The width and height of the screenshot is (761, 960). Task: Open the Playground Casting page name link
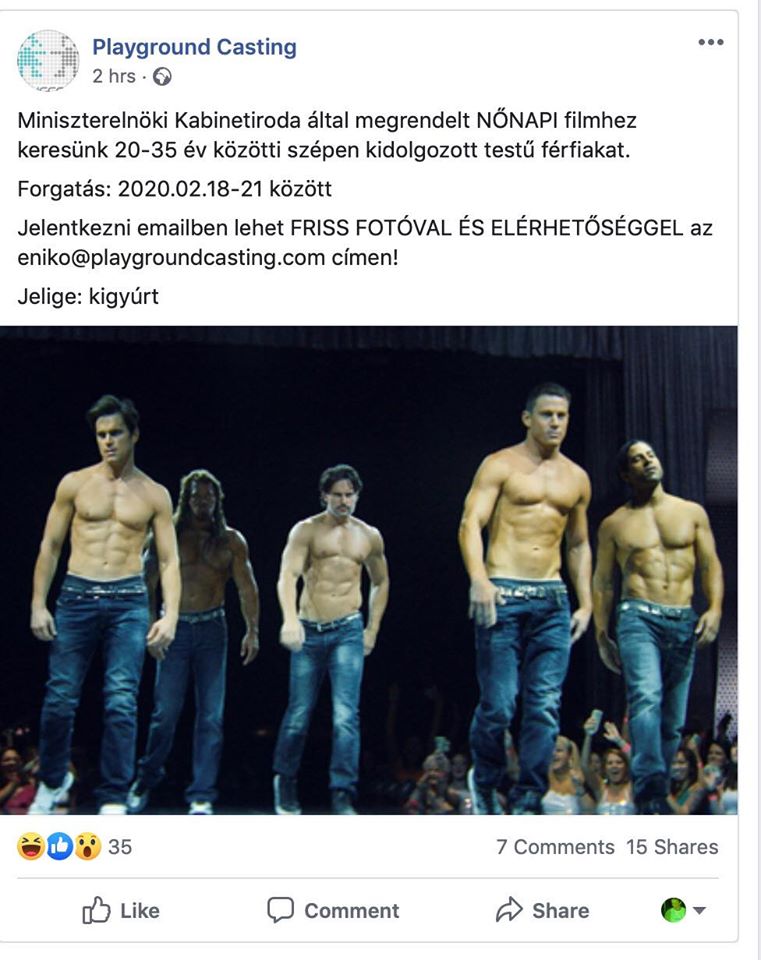click(194, 47)
